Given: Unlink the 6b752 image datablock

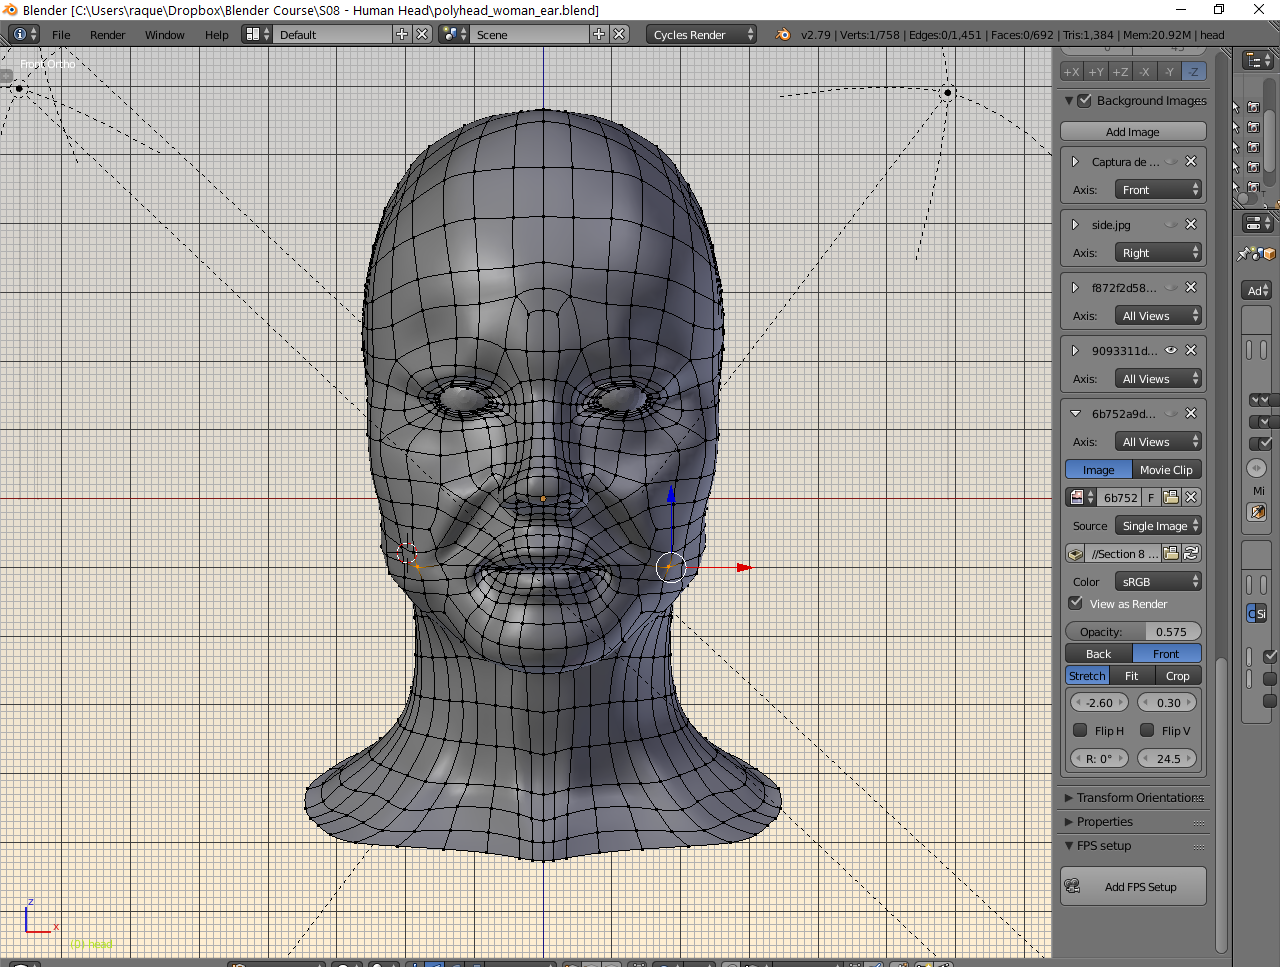Looking at the screenshot, I should (x=1191, y=497).
